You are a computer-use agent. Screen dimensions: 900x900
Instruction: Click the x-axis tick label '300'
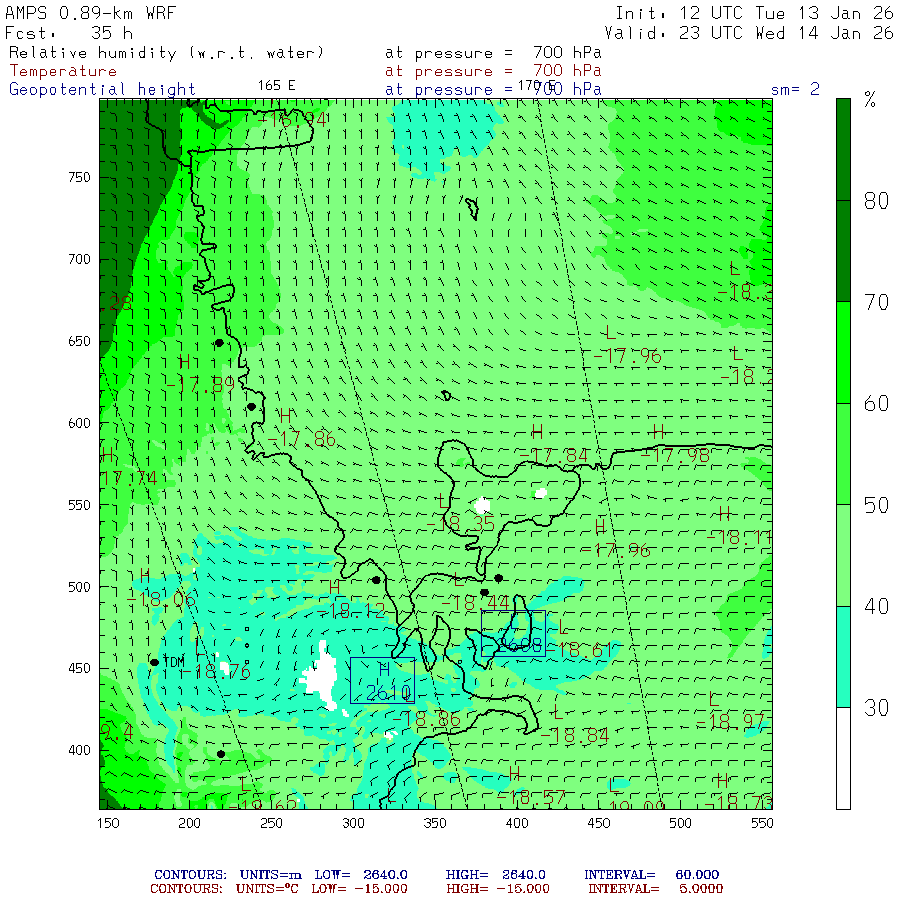(354, 823)
